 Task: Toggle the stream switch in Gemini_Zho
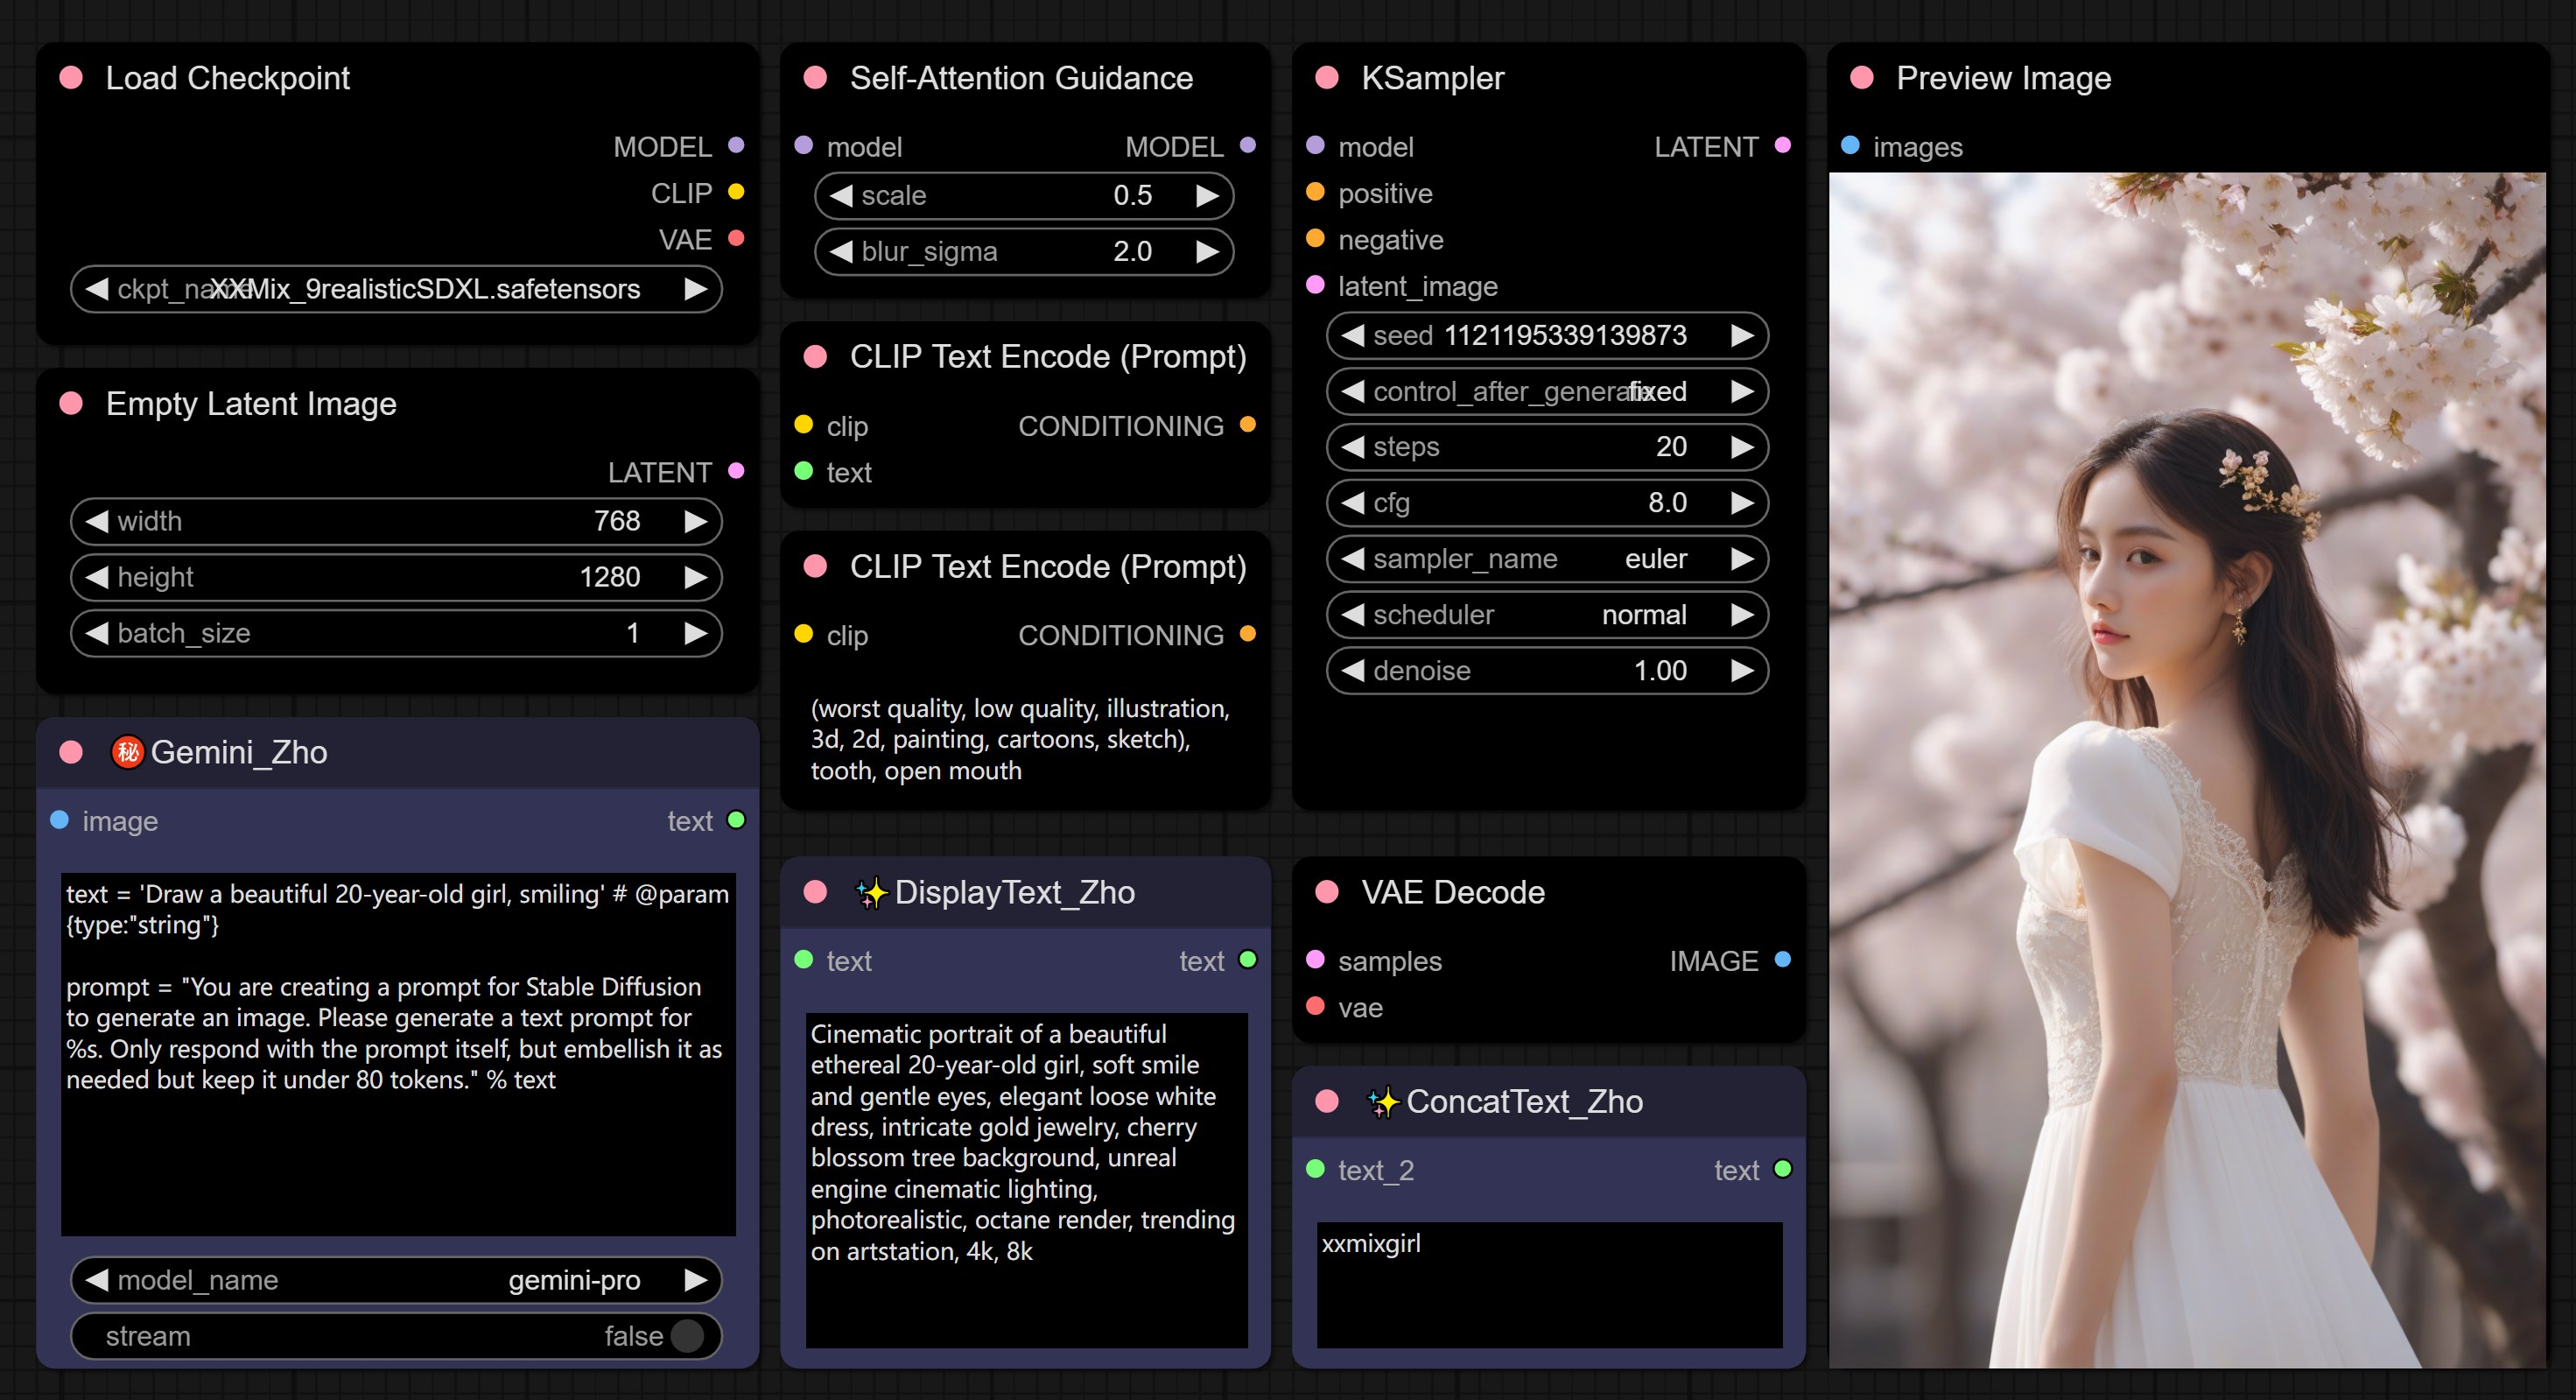[686, 1336]
